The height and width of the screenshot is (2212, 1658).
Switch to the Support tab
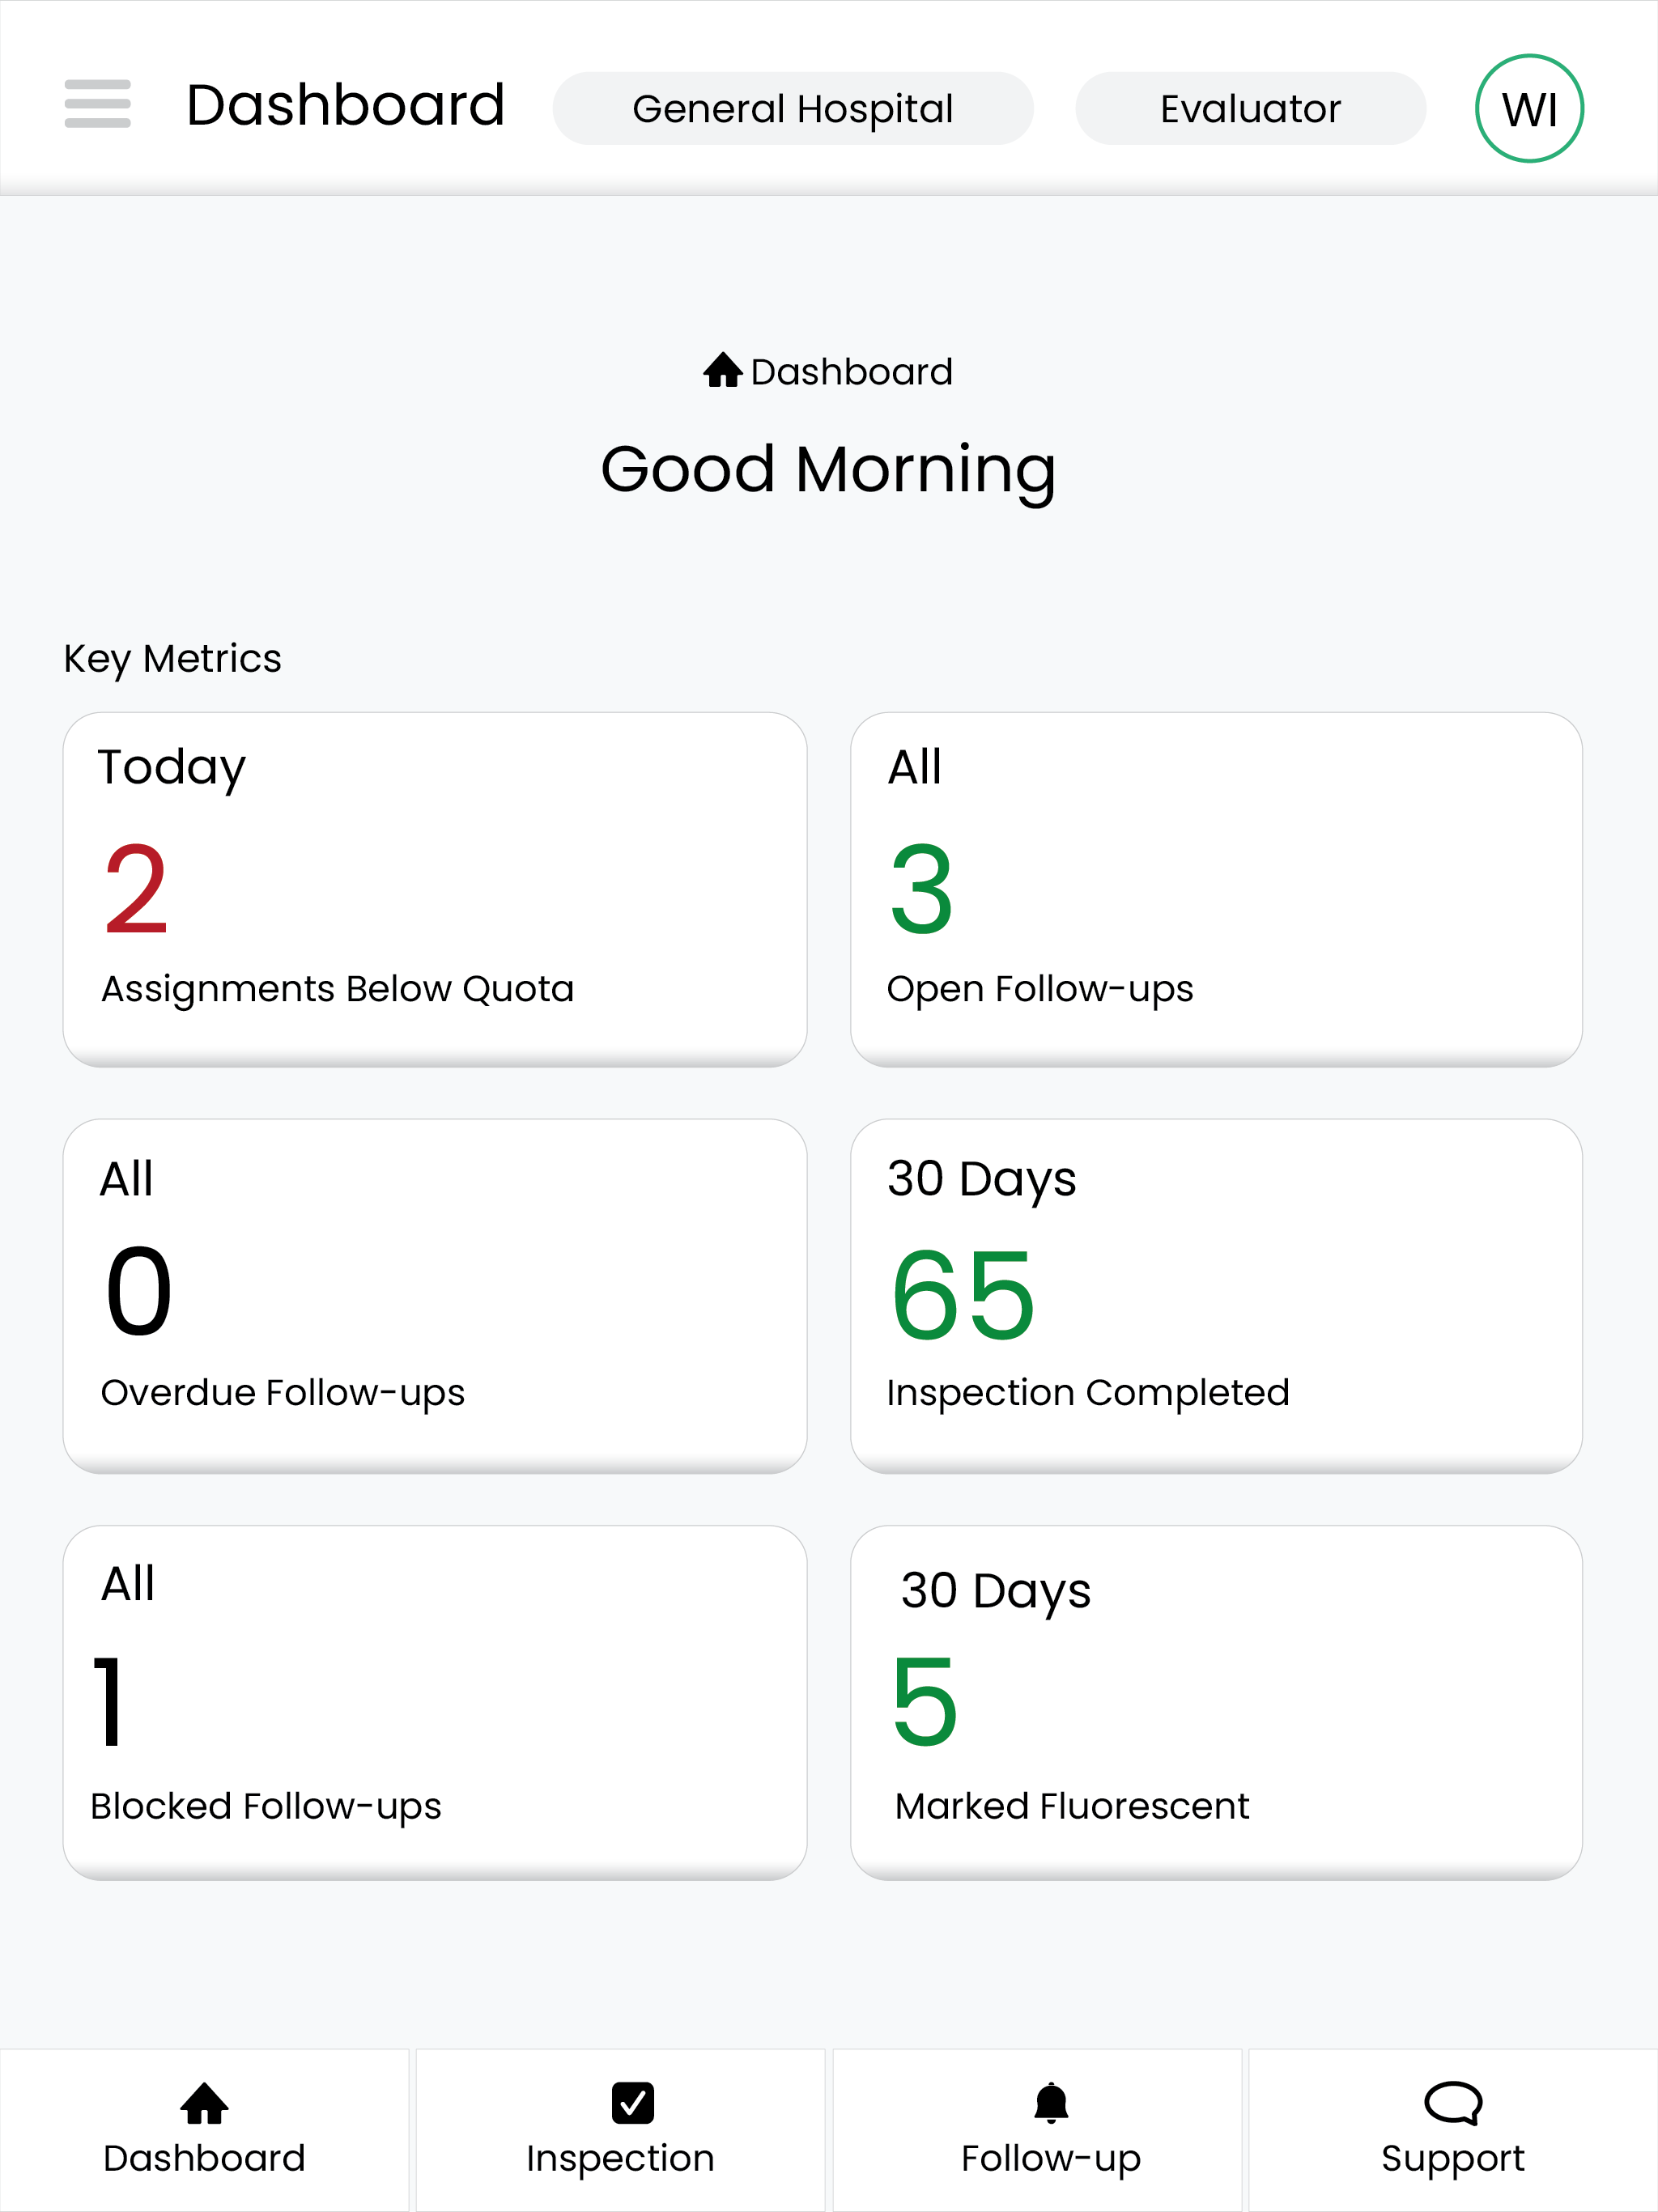click(1453, 2130)
